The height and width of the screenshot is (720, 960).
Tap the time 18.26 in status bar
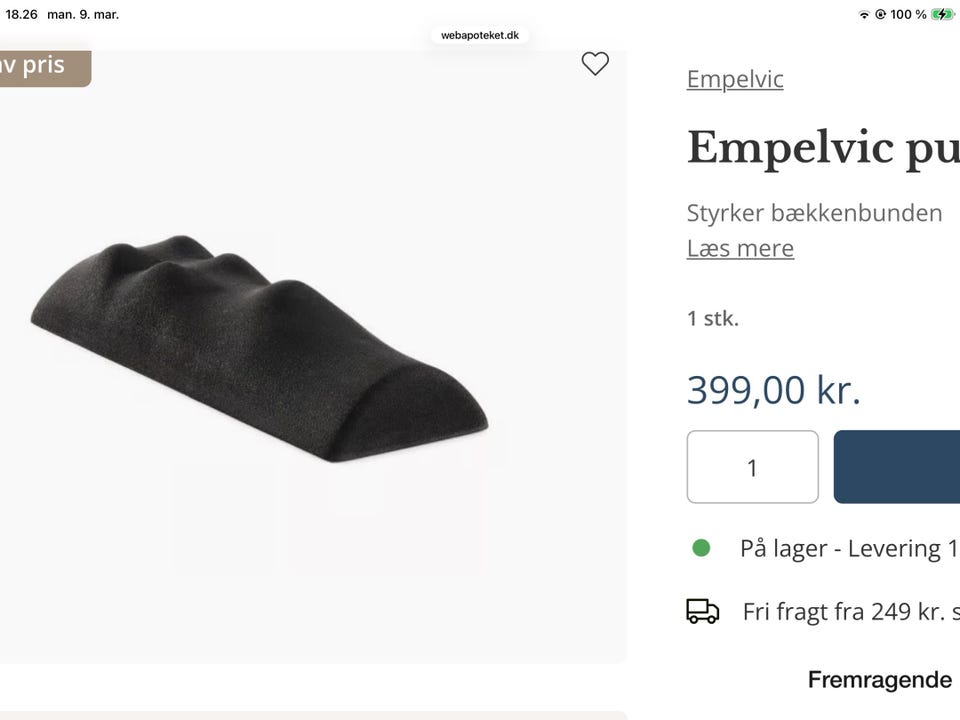[x=21, y=15]
